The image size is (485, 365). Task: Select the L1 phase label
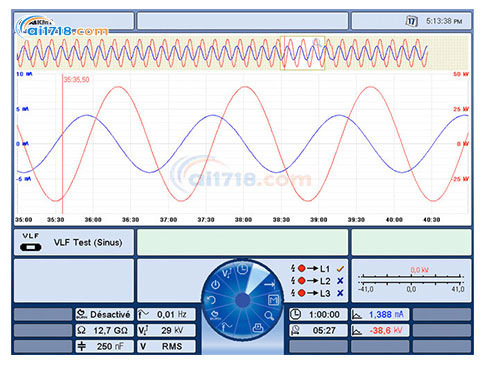[x=325, y=269]
